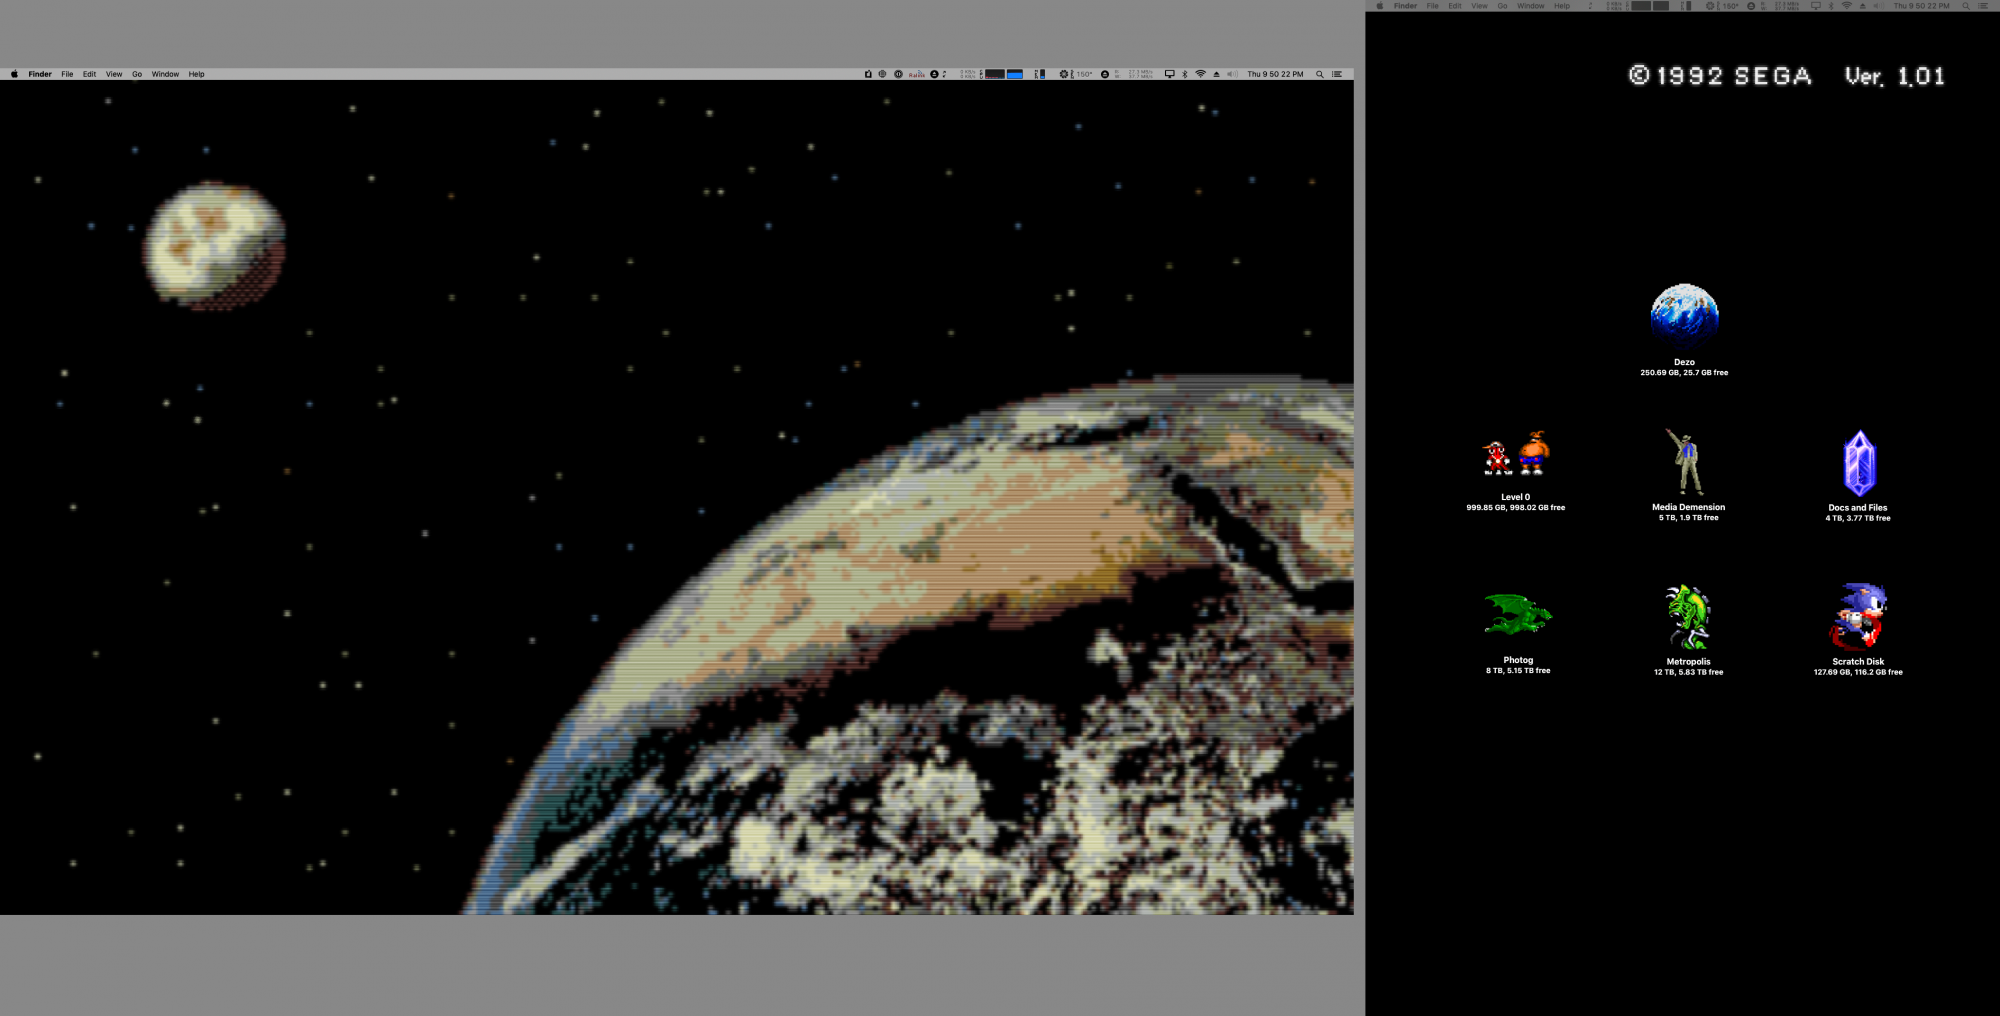Image resolution: width=2000 pixels, height=1016 pixels.
Task: Open the Window menu on main display
Action: [165, 74]
